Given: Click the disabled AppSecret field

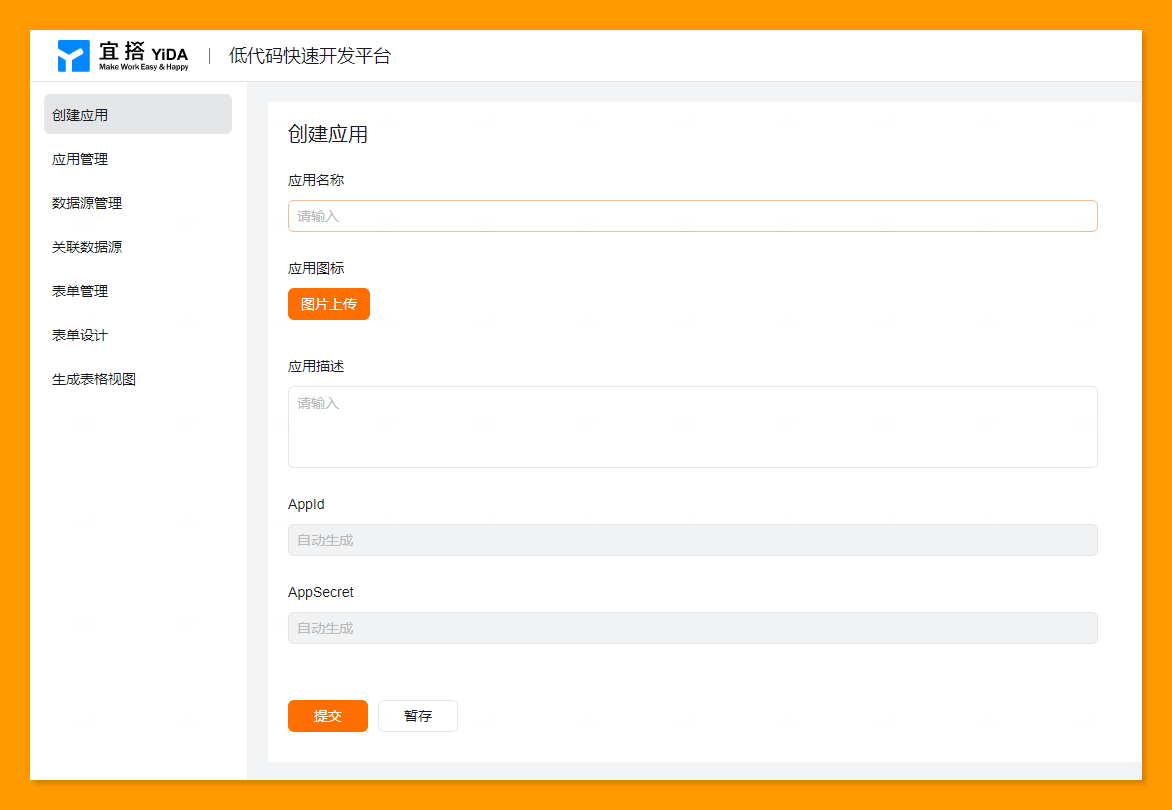Looking at the screenshot, I should (692, 628).
